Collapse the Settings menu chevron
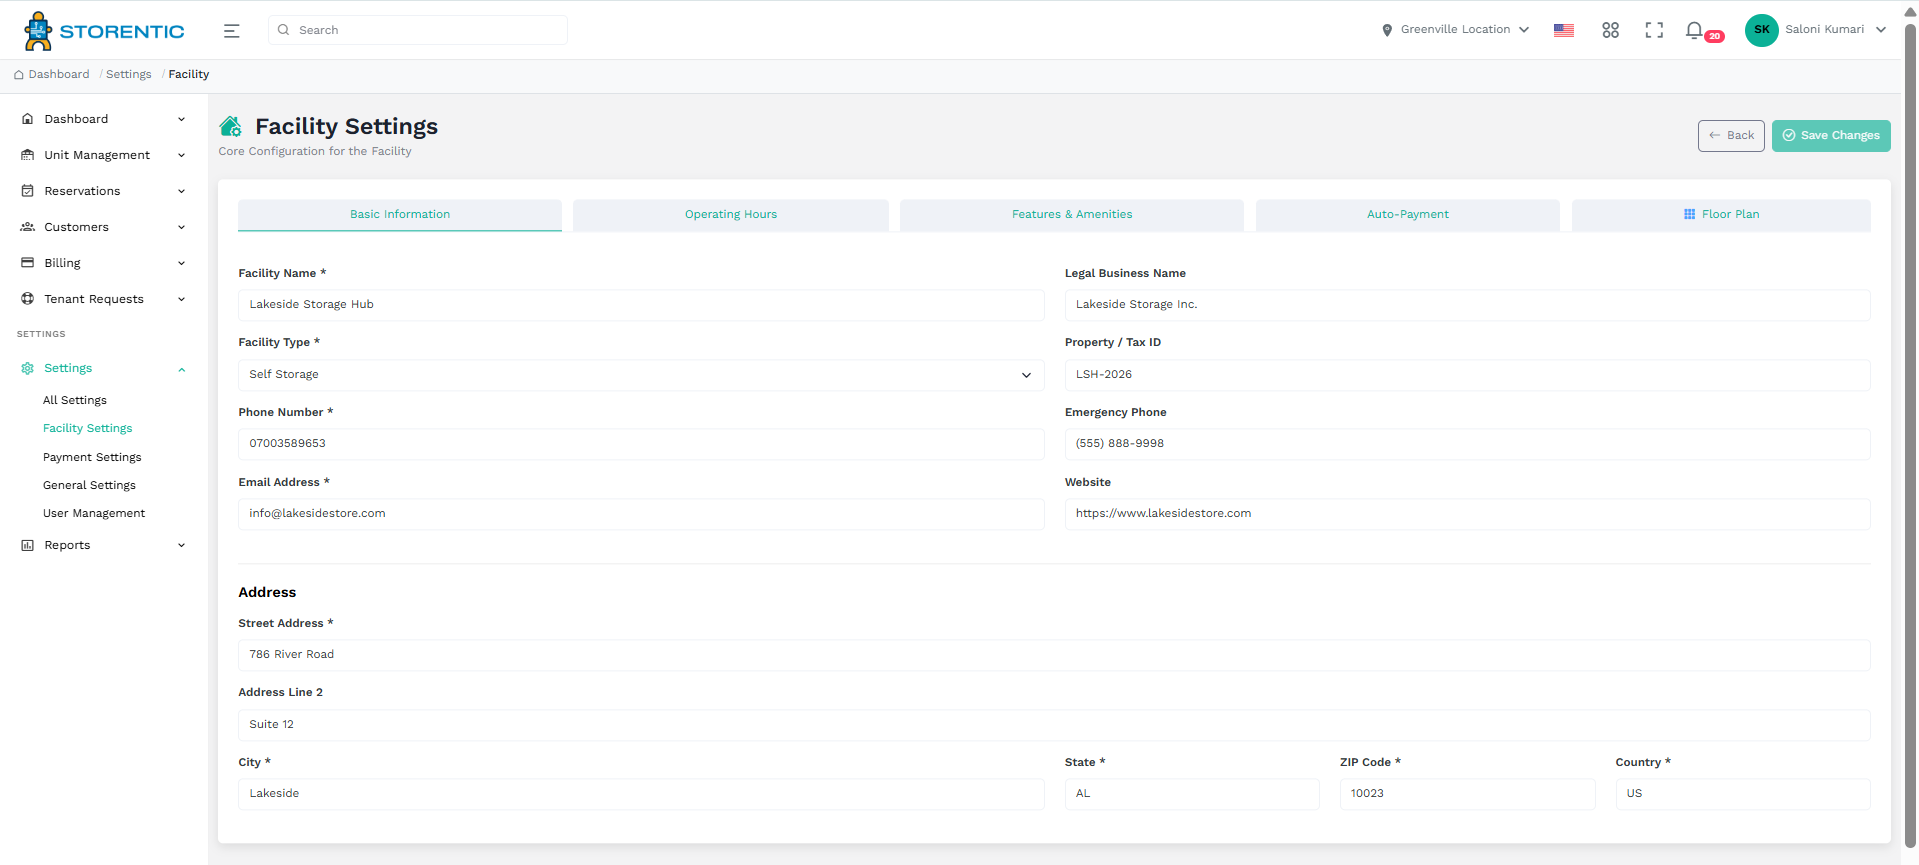Screen dimensions: 1919x865 tap(181, 369)
